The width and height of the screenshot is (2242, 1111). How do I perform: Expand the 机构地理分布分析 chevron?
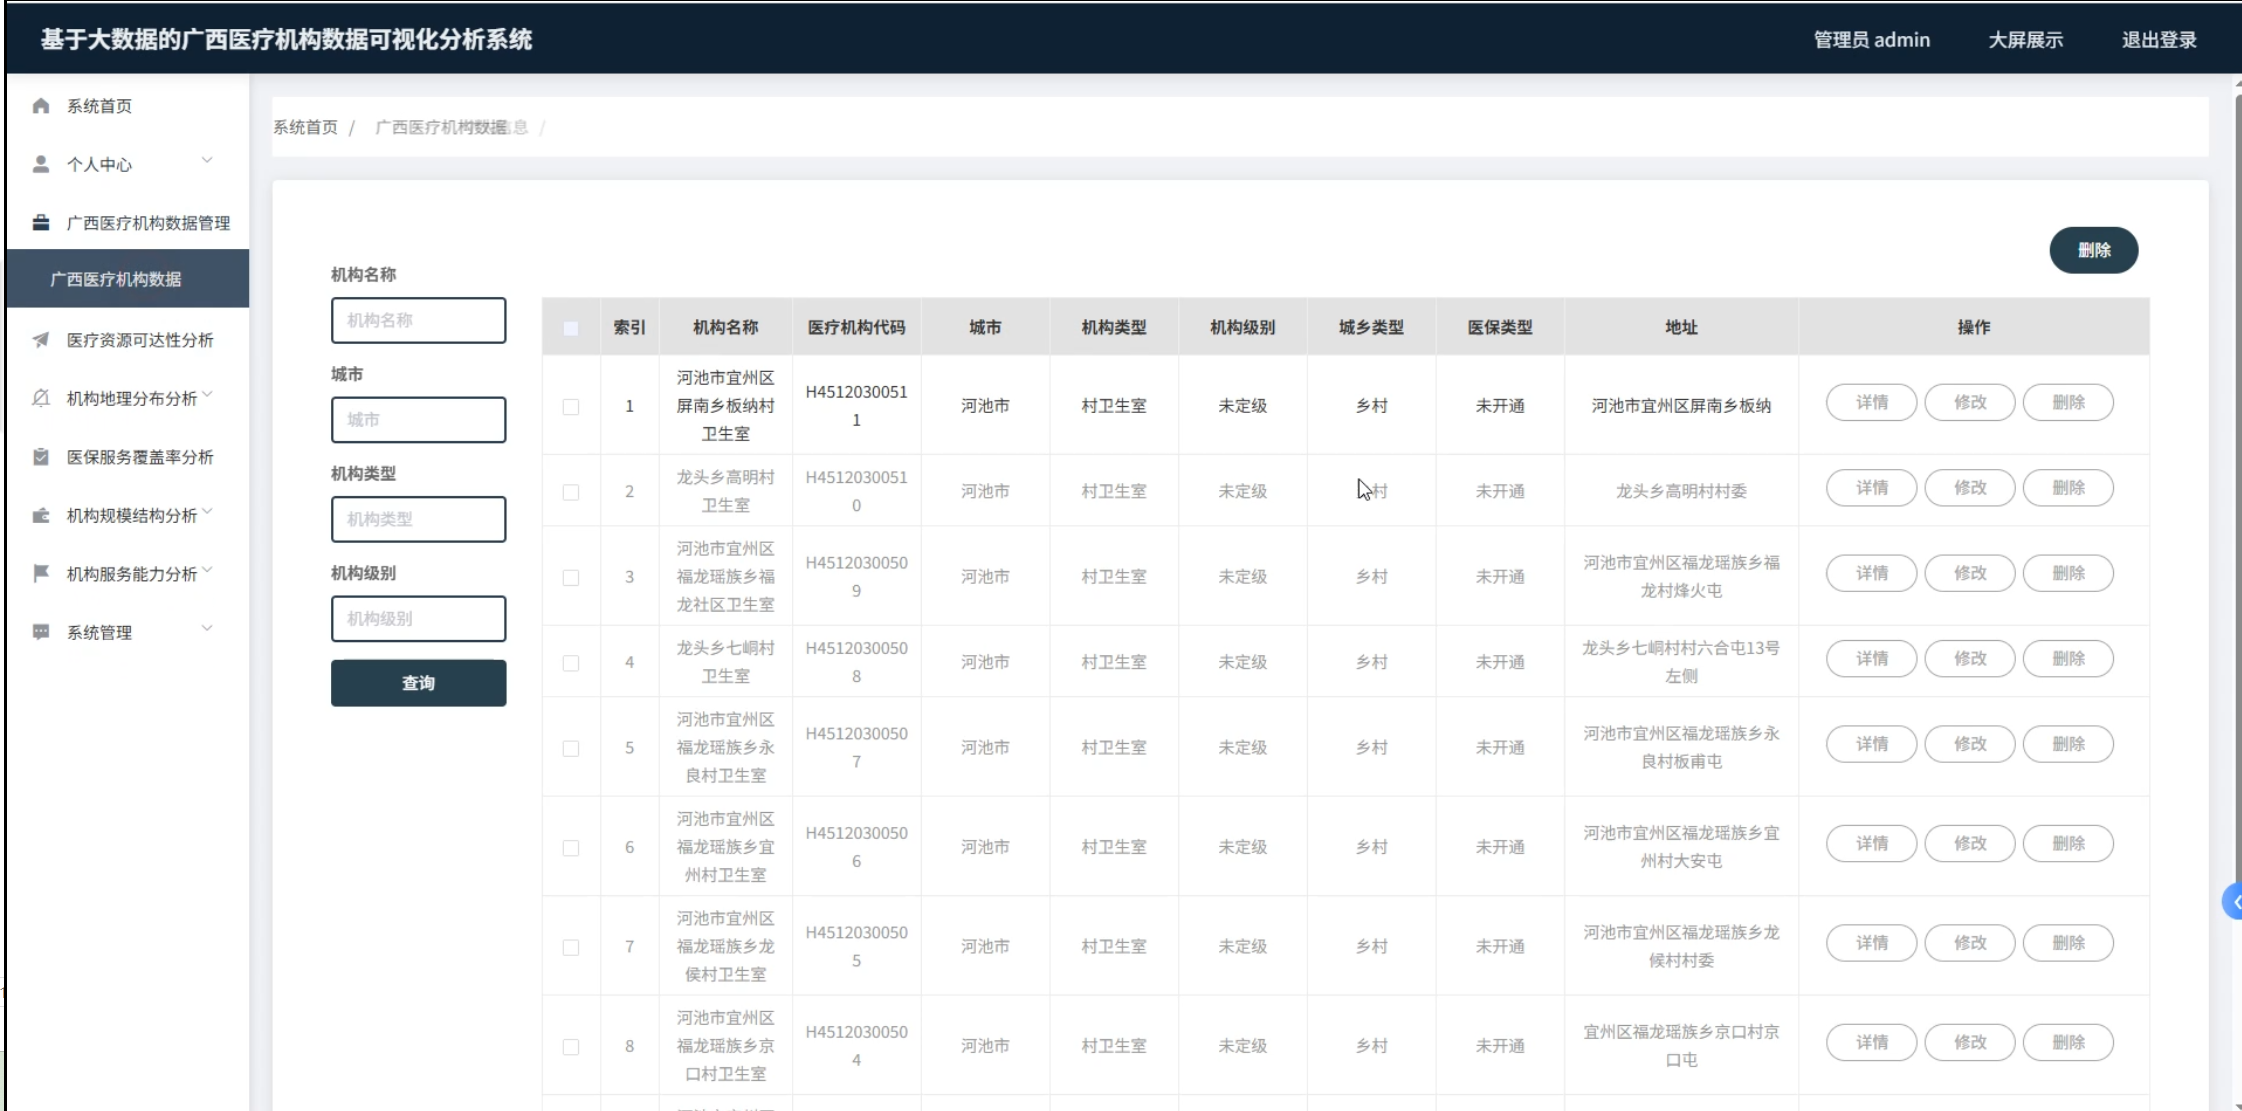click(207, 395)
